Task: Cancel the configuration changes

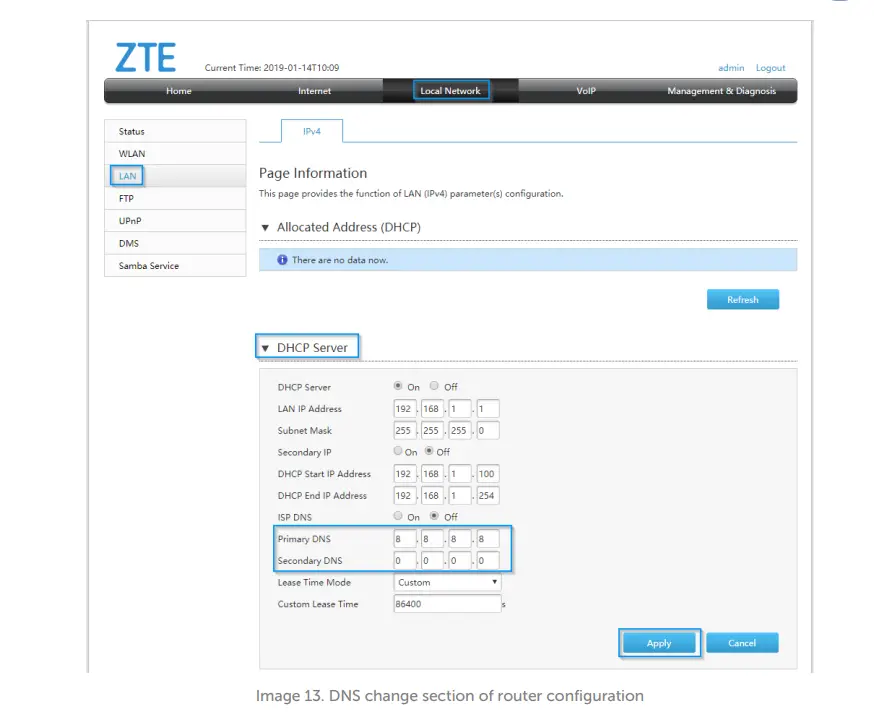Action: tap(742, 643)
